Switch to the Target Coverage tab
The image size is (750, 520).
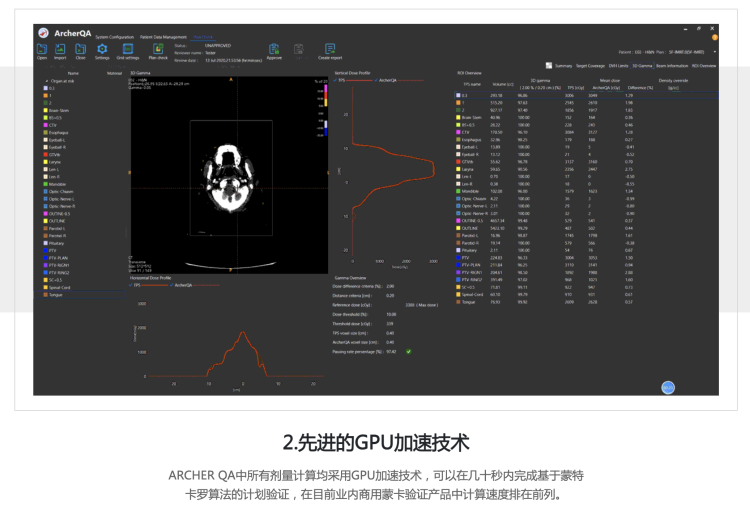click(590, 66)
